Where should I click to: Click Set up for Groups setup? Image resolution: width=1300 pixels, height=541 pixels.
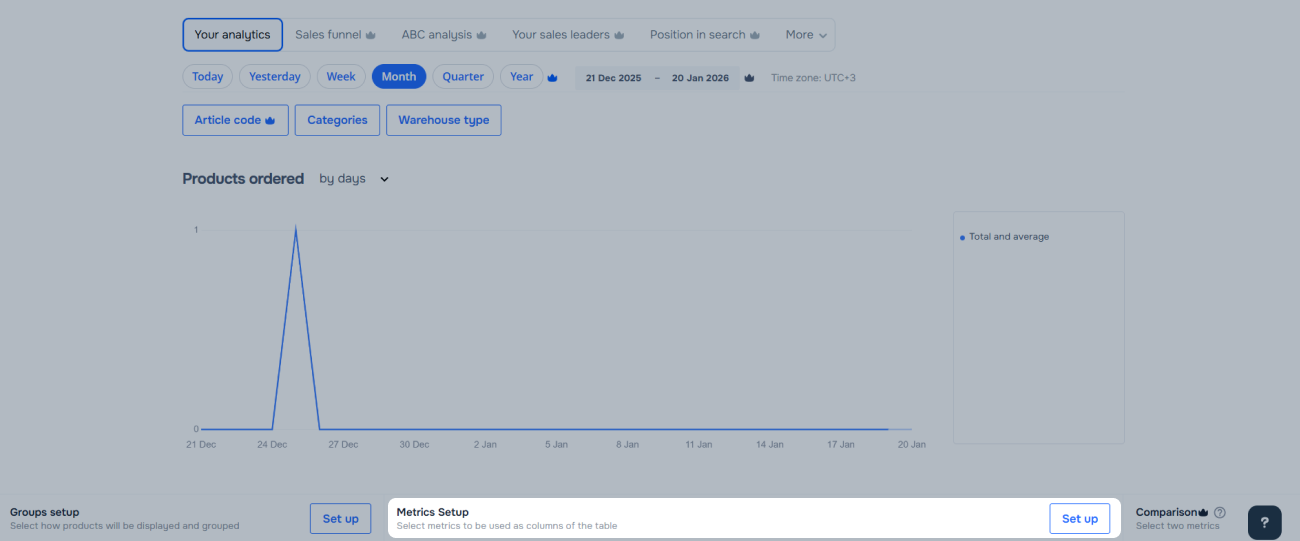pyautogui.click(x=340, y=519)
